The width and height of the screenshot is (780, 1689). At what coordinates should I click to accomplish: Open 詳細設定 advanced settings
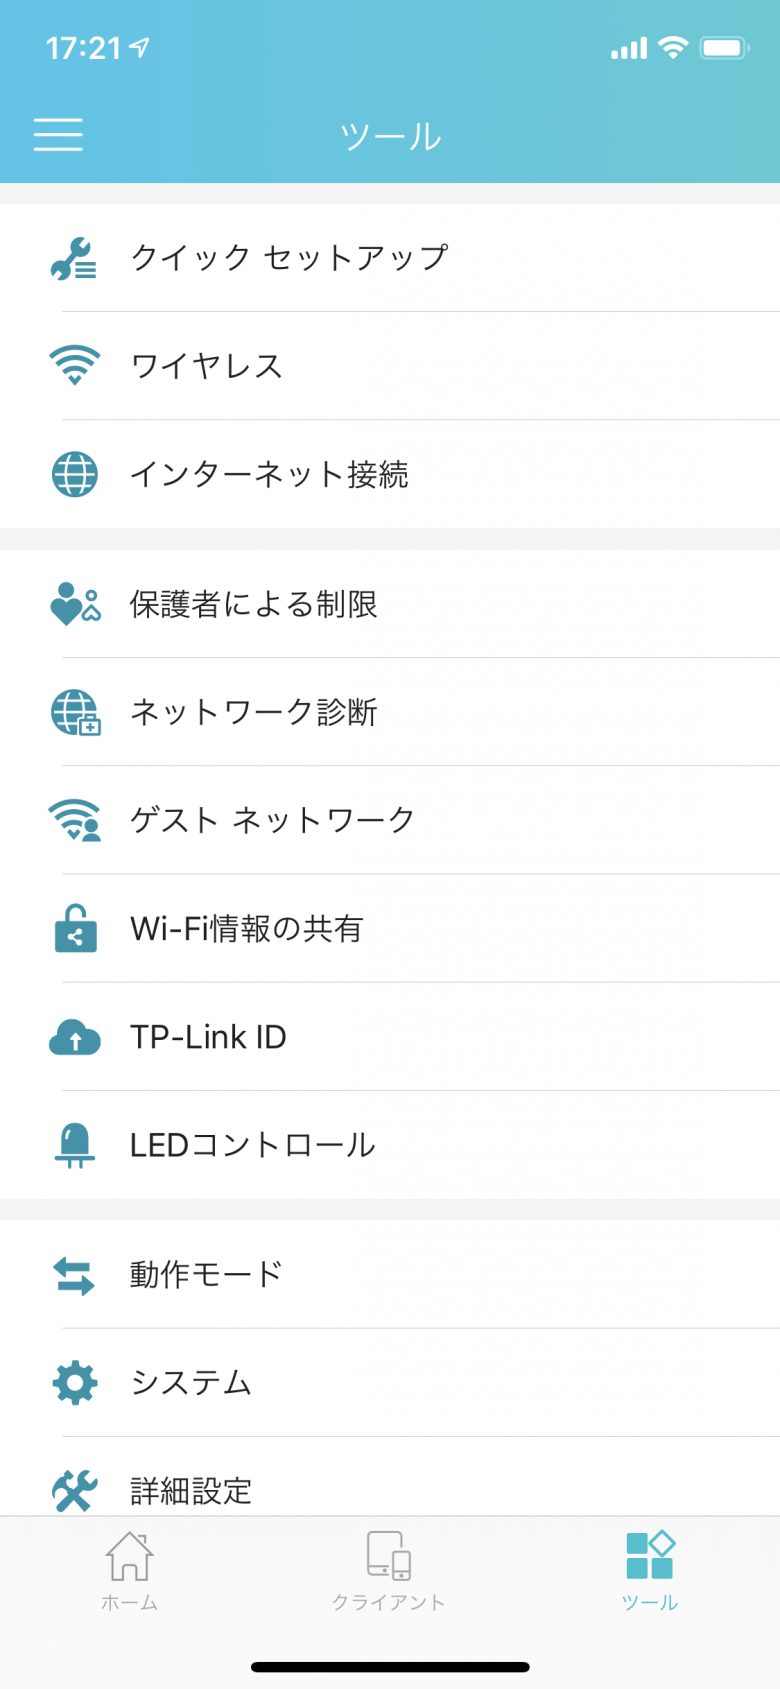click(x=390, y=1478)
